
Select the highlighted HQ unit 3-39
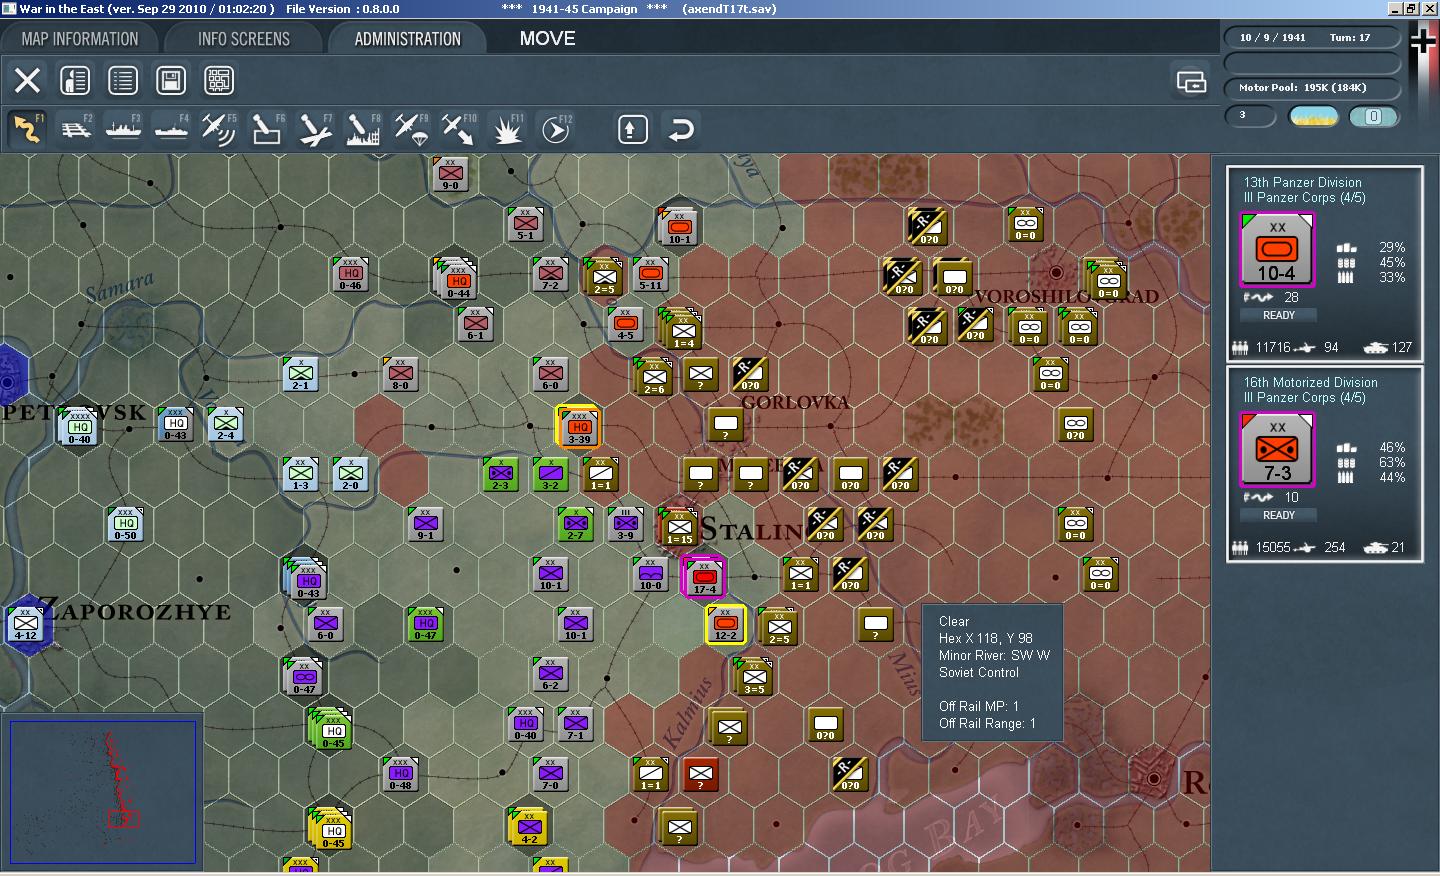tap(579, 426)
